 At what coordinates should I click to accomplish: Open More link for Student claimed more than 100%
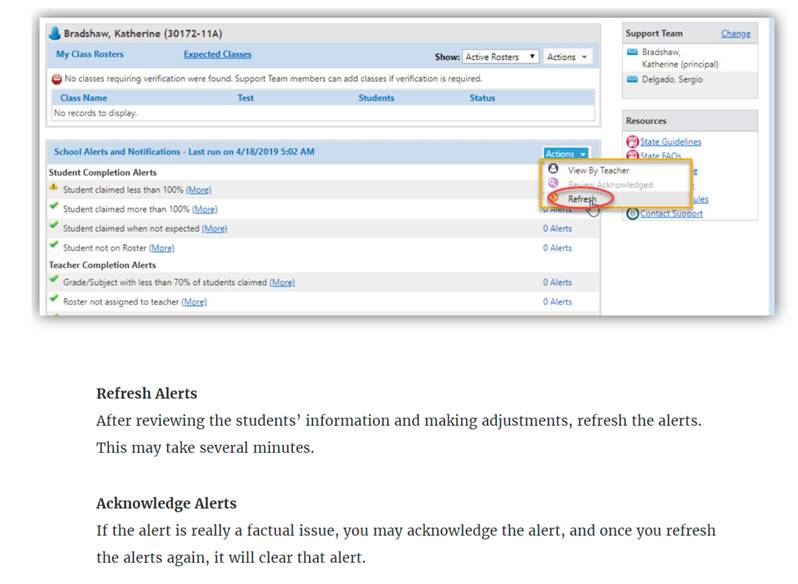tap(204, 209)
